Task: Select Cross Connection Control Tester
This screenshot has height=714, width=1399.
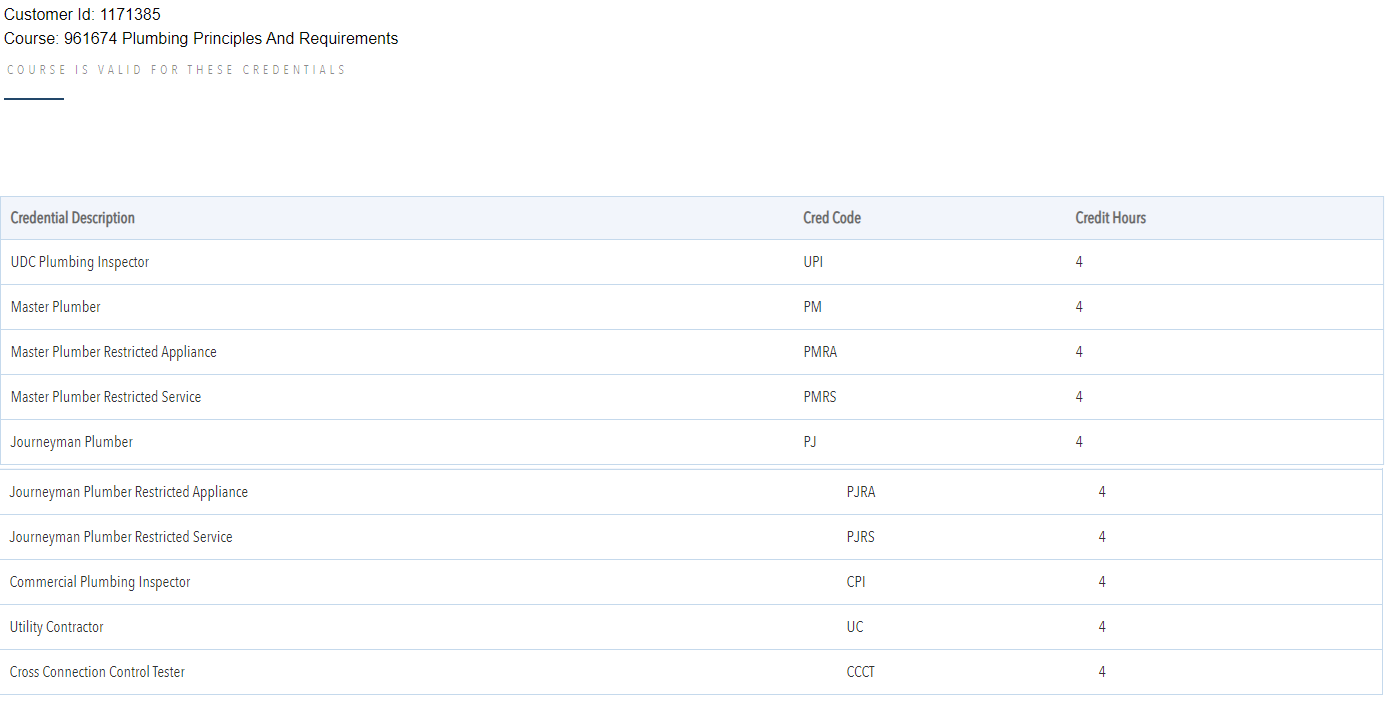Action: (x=97, y=672)
